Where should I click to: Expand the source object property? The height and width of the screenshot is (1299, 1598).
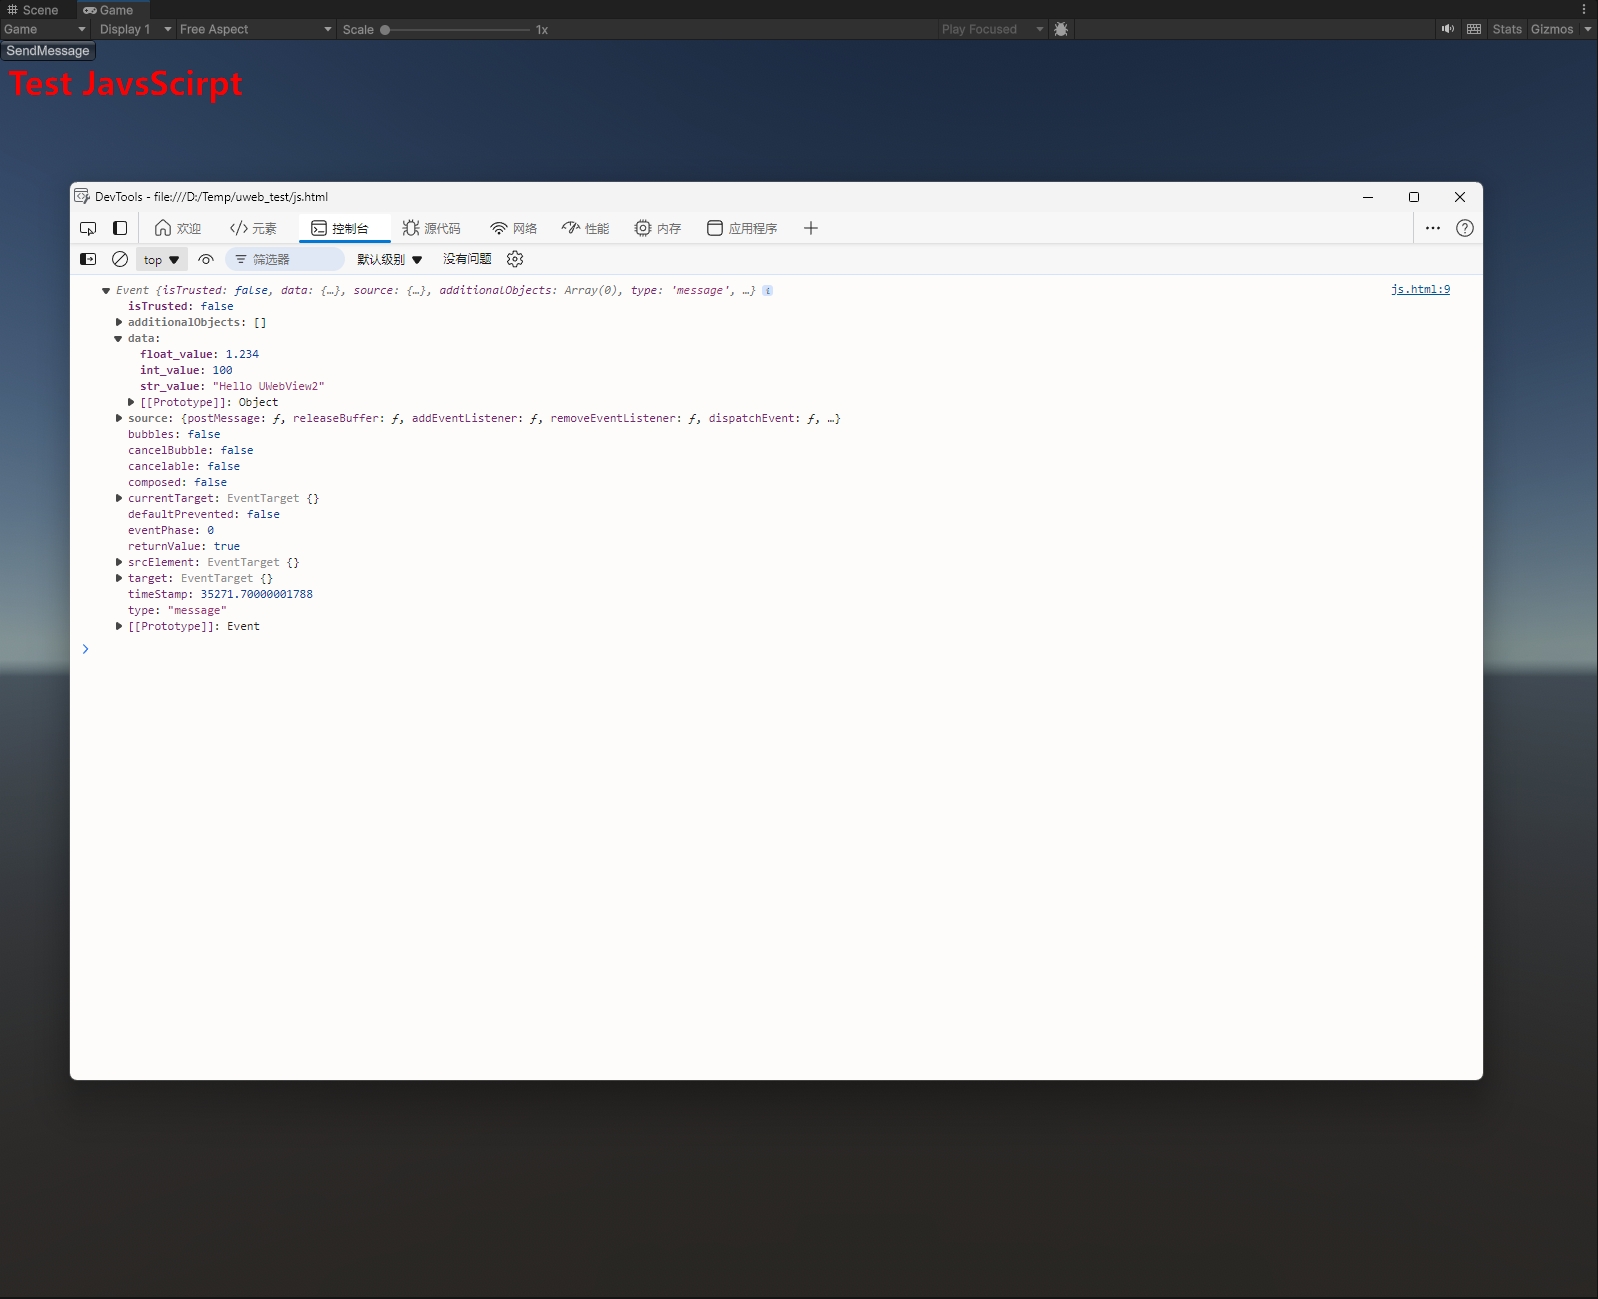click(x=119, y=419)
